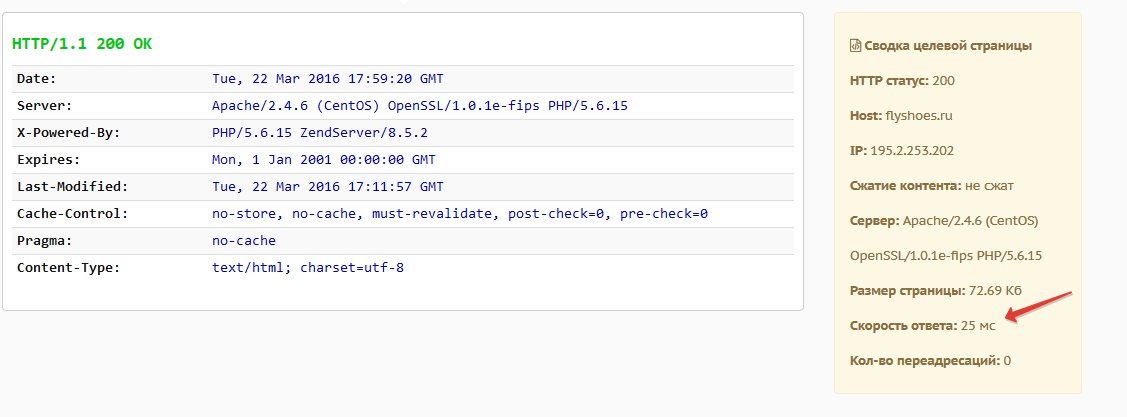Click the Кол-во переадресаций: 0 line
This screenshot has height=417, width=1127.
click(930, 360)
